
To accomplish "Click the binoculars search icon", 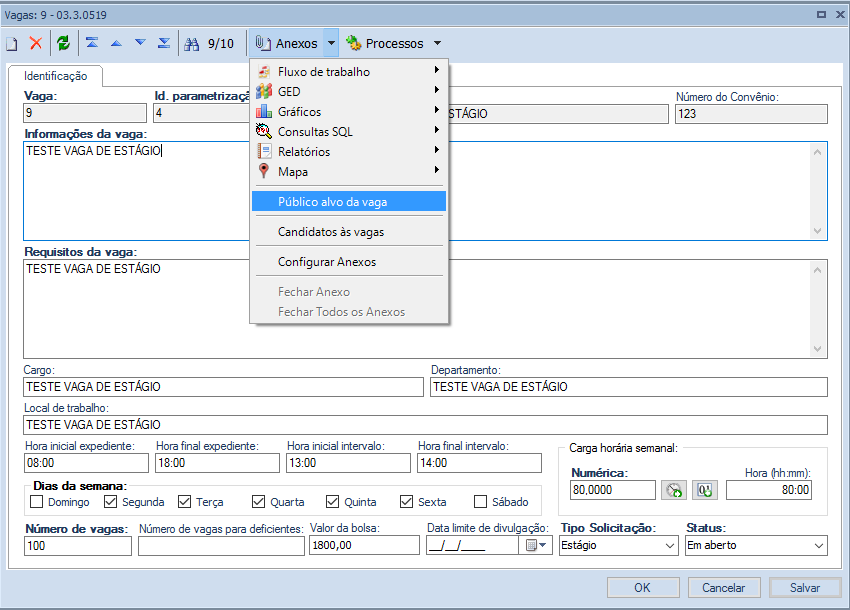I will tap(191, 44).
